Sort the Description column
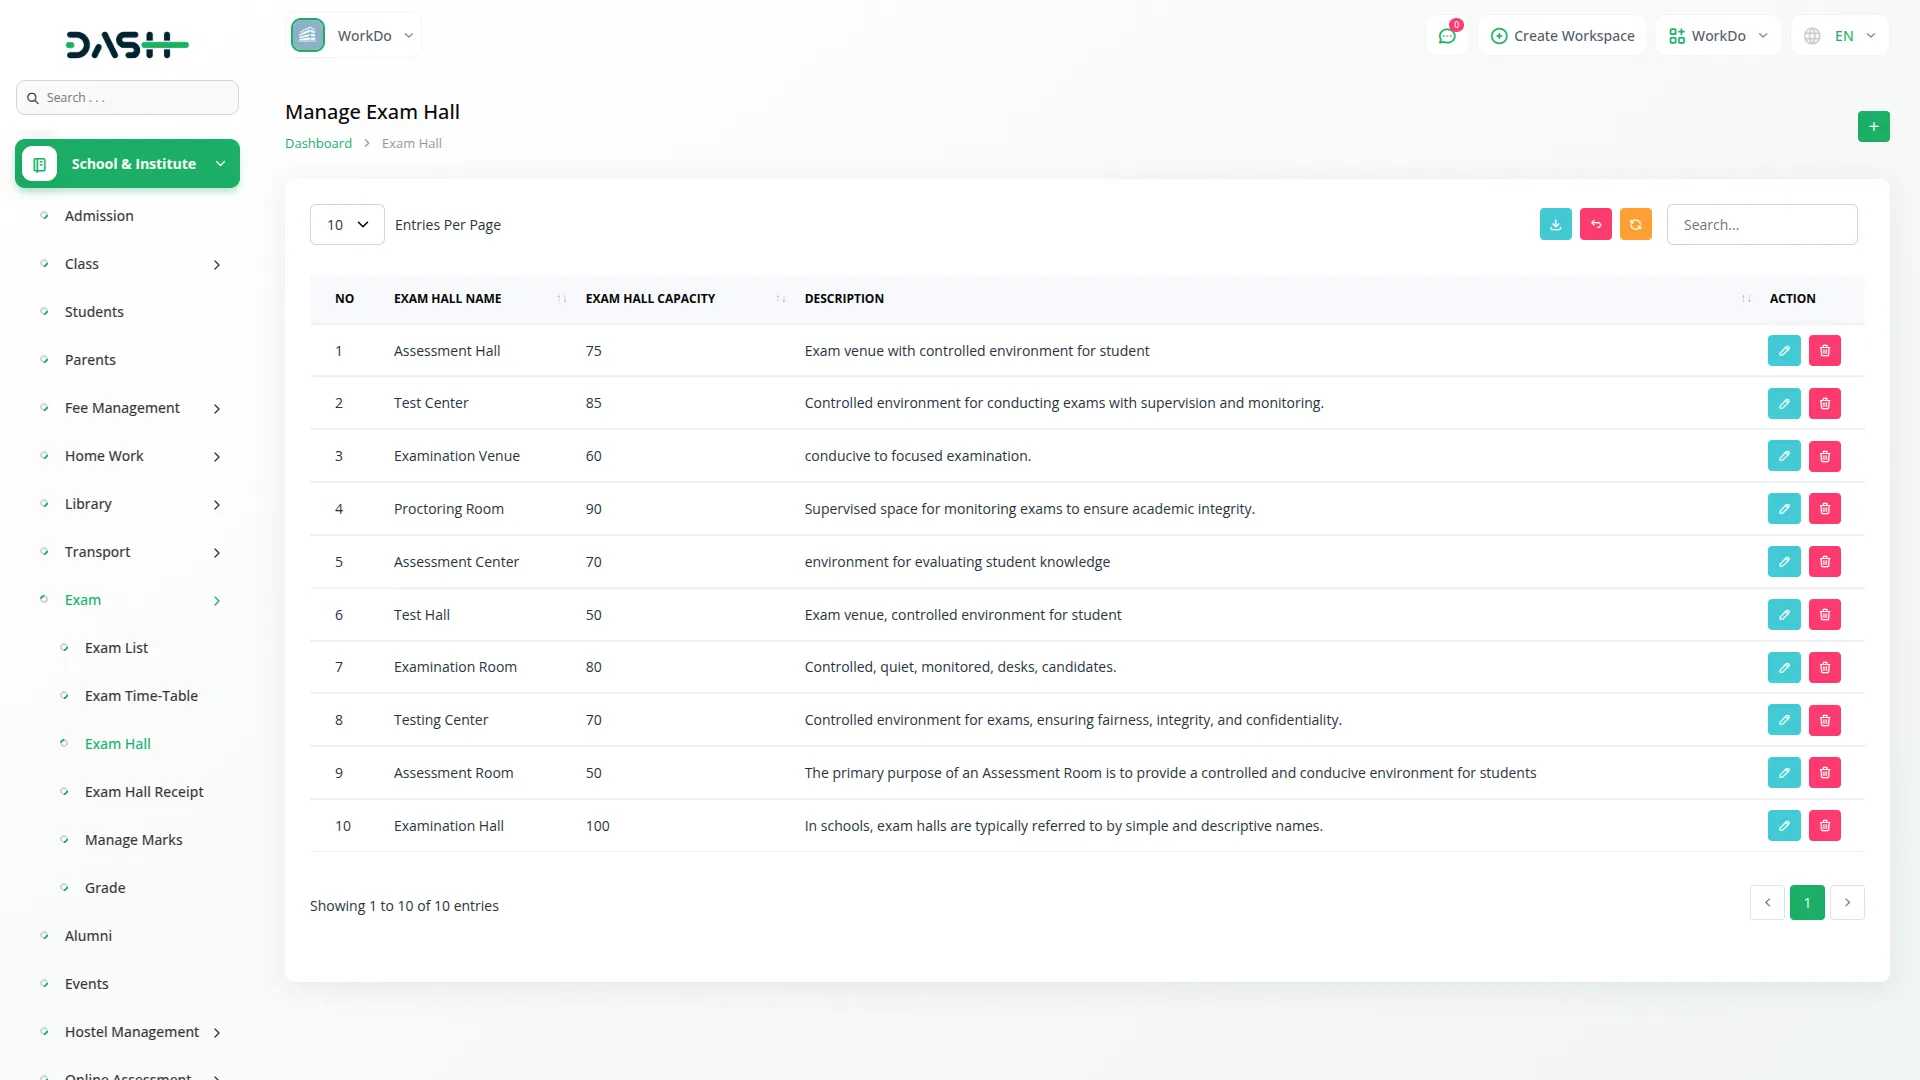Screen dimensions: 1920x1080 (1745, 298)
